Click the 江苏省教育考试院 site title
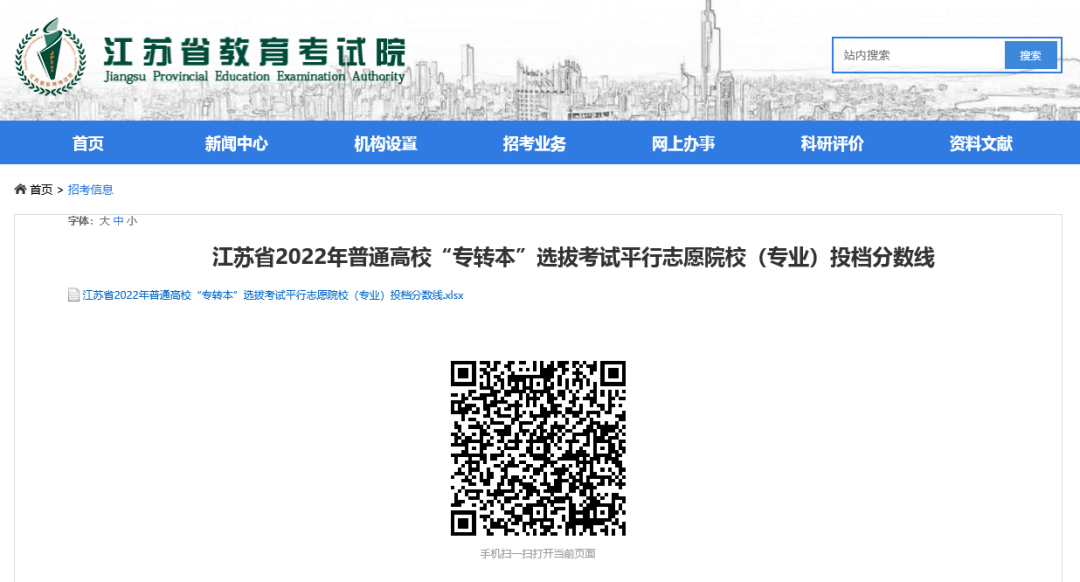Viewport: 1080px width, 582px height. tap(254, 52)
